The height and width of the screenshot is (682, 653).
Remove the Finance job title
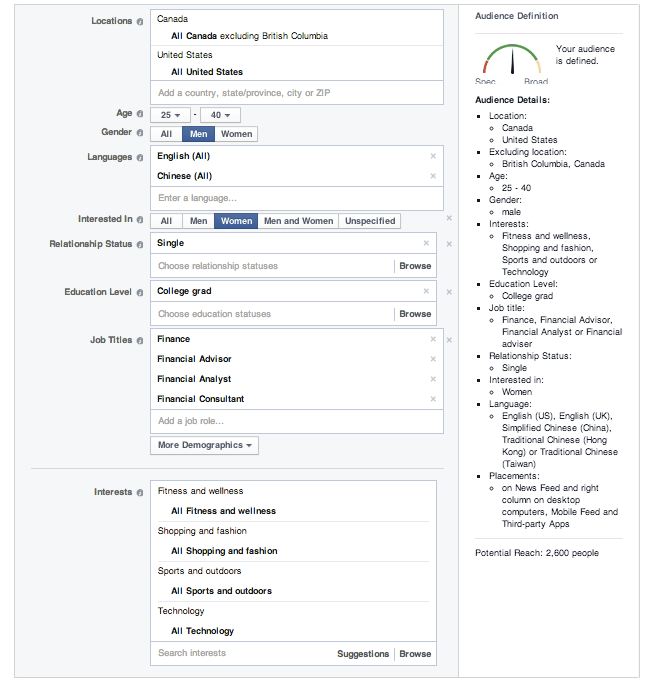click(433, 339)
